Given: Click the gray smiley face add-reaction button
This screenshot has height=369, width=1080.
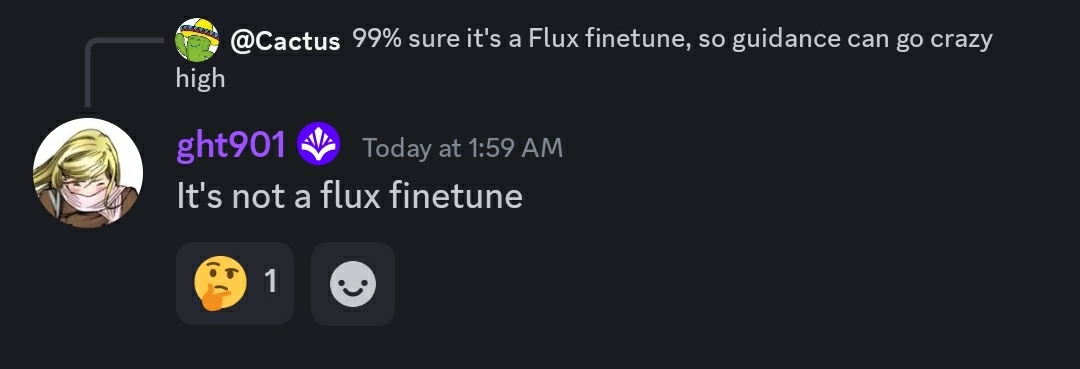Looking at the screenshot, I should pos(353,284).
